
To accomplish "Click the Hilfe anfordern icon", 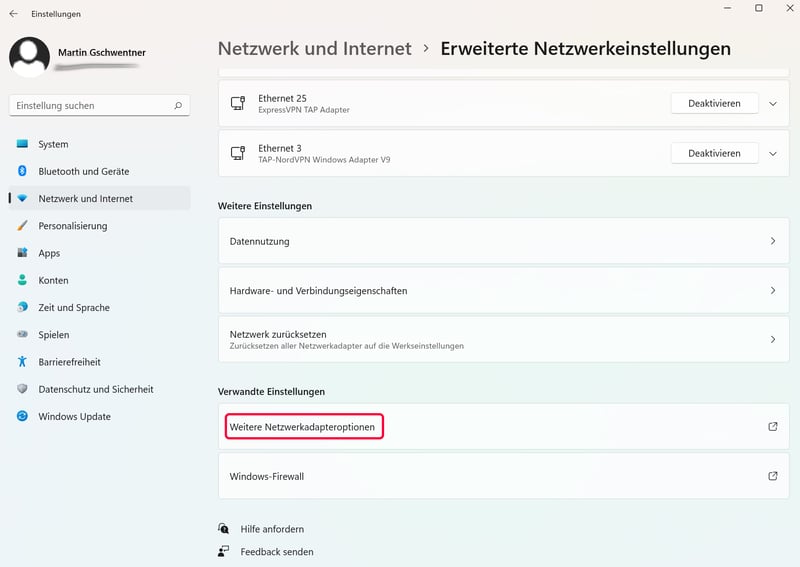I will (224, 529).
